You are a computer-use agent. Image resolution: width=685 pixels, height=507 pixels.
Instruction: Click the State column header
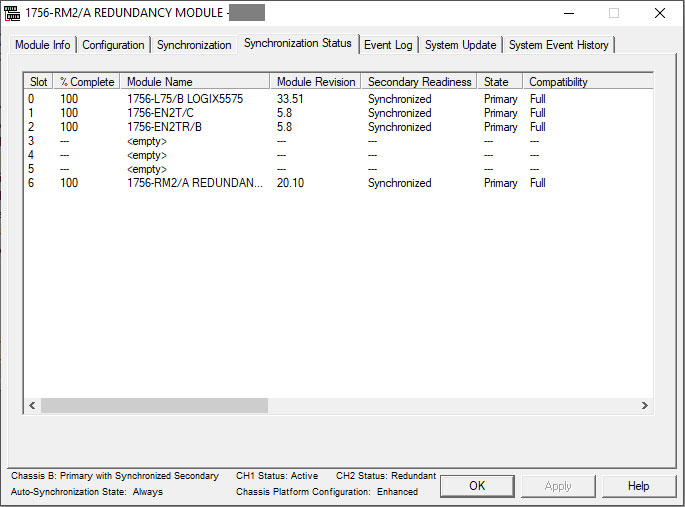point(500,82)
